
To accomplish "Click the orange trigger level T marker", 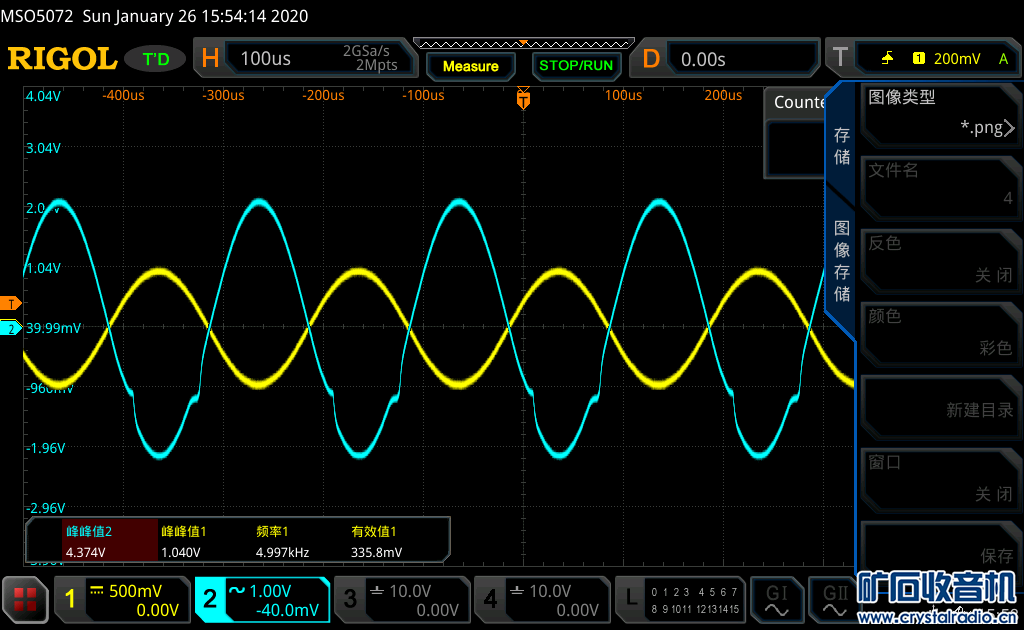I will coord(11,303).
